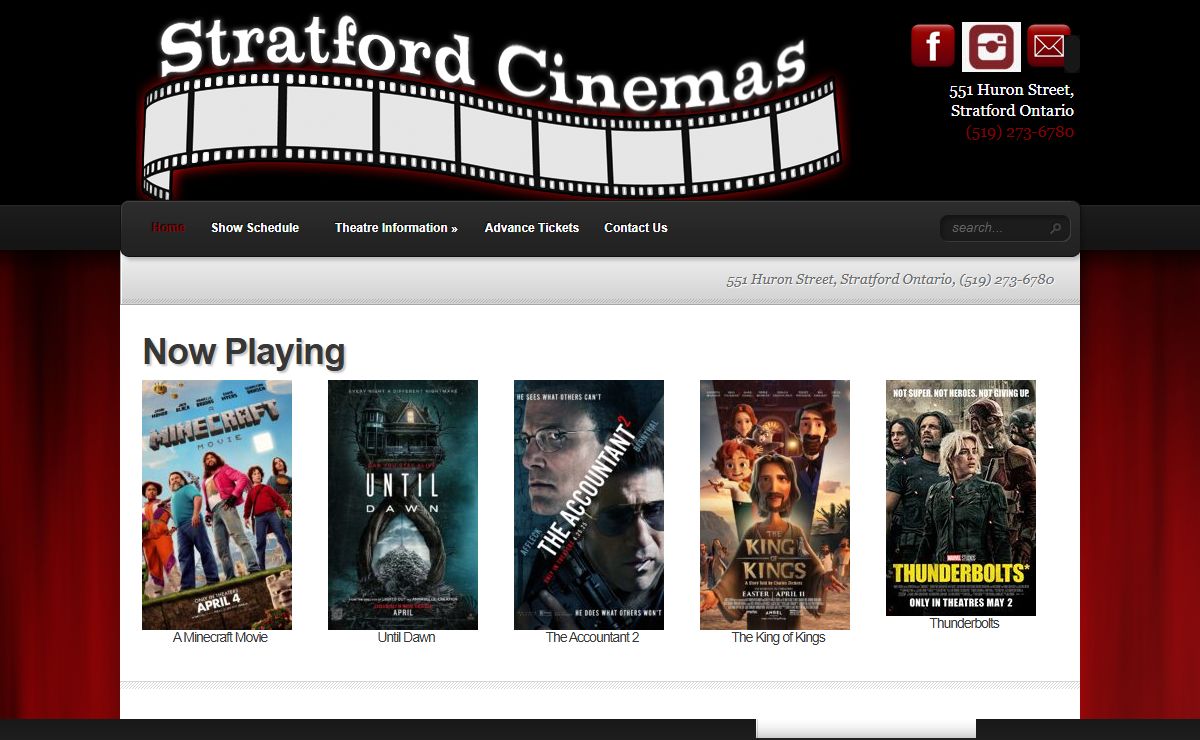The height and width of the screenshot is (740, 1200).
Task: Click the Until Dawn title link
Action: 406,637
